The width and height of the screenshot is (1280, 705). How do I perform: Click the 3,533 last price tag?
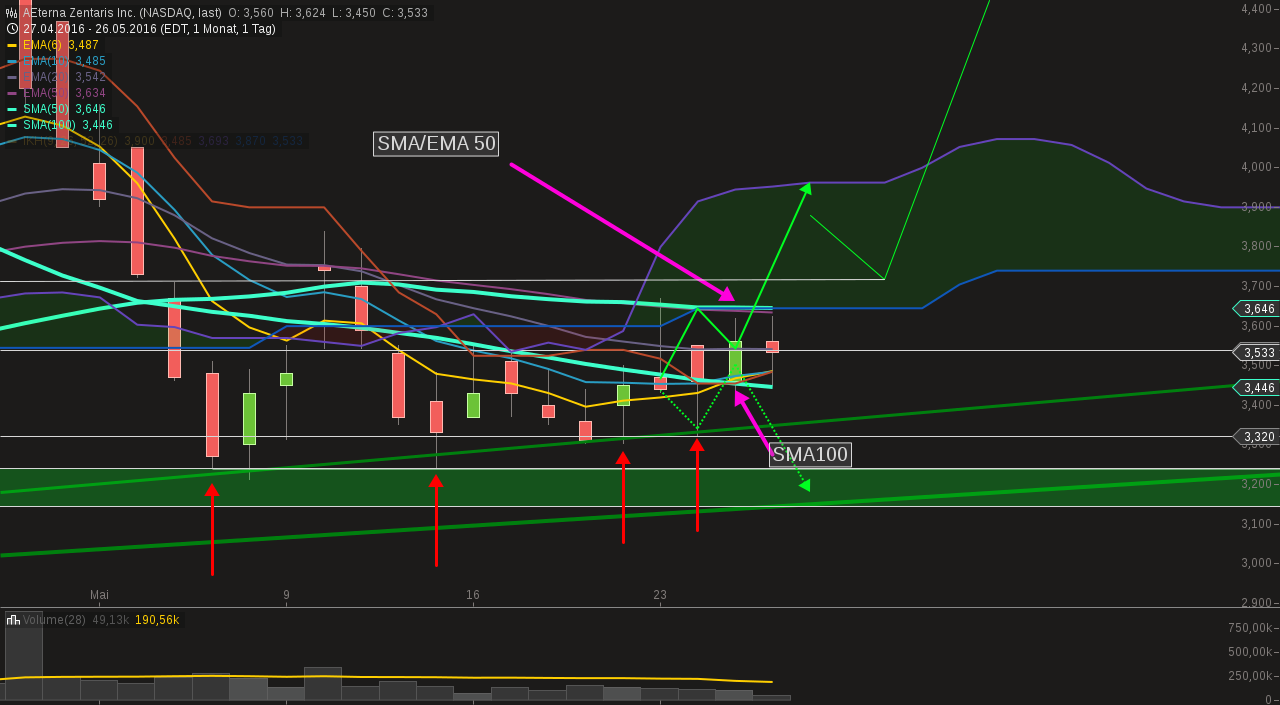pos(1256,352)
